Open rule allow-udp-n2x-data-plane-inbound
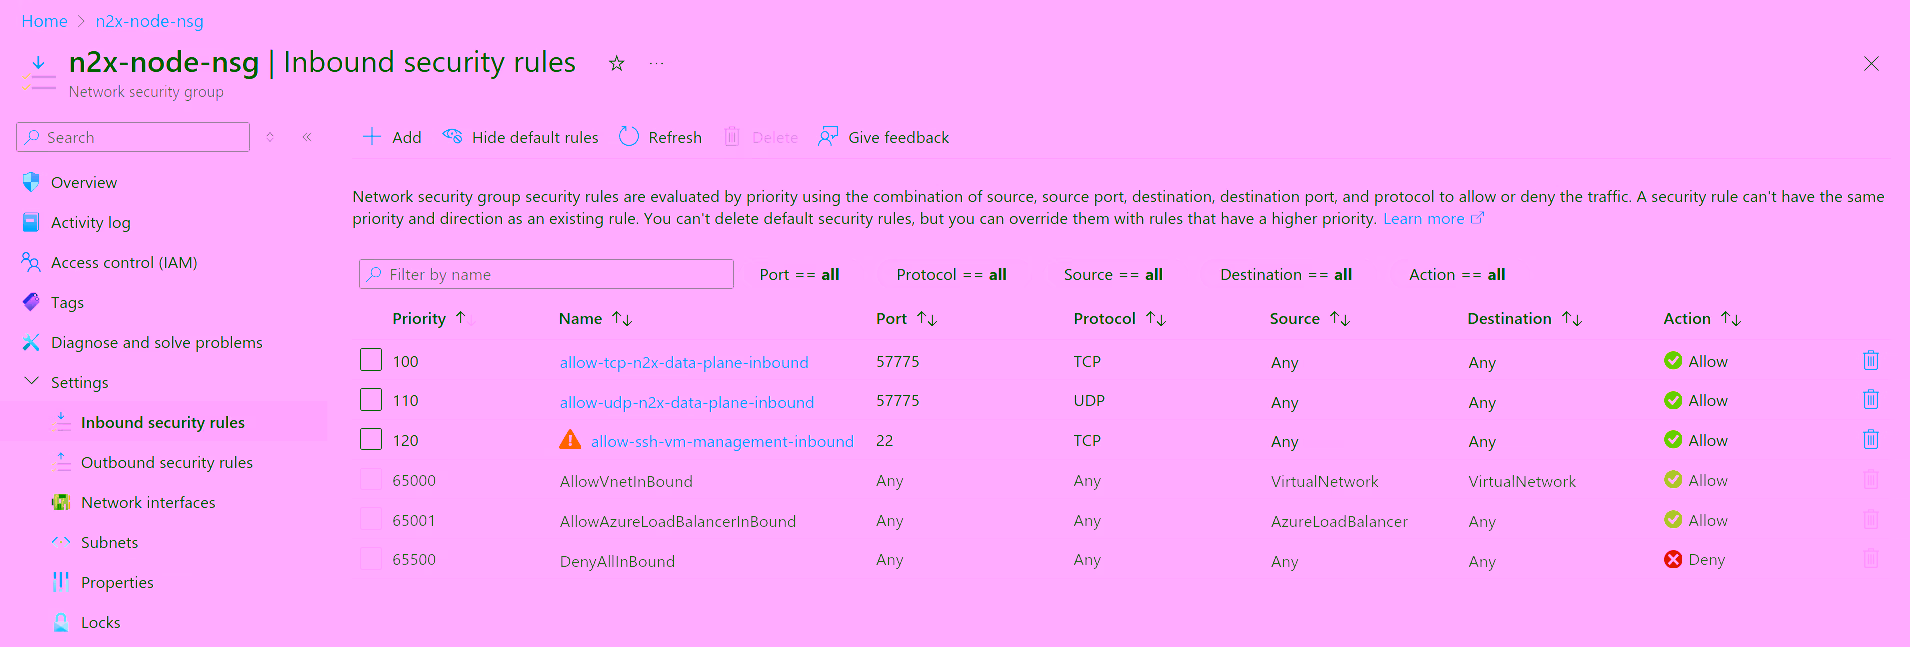The height and width of the screenshot is (647, 1910). tap(687, 402)
